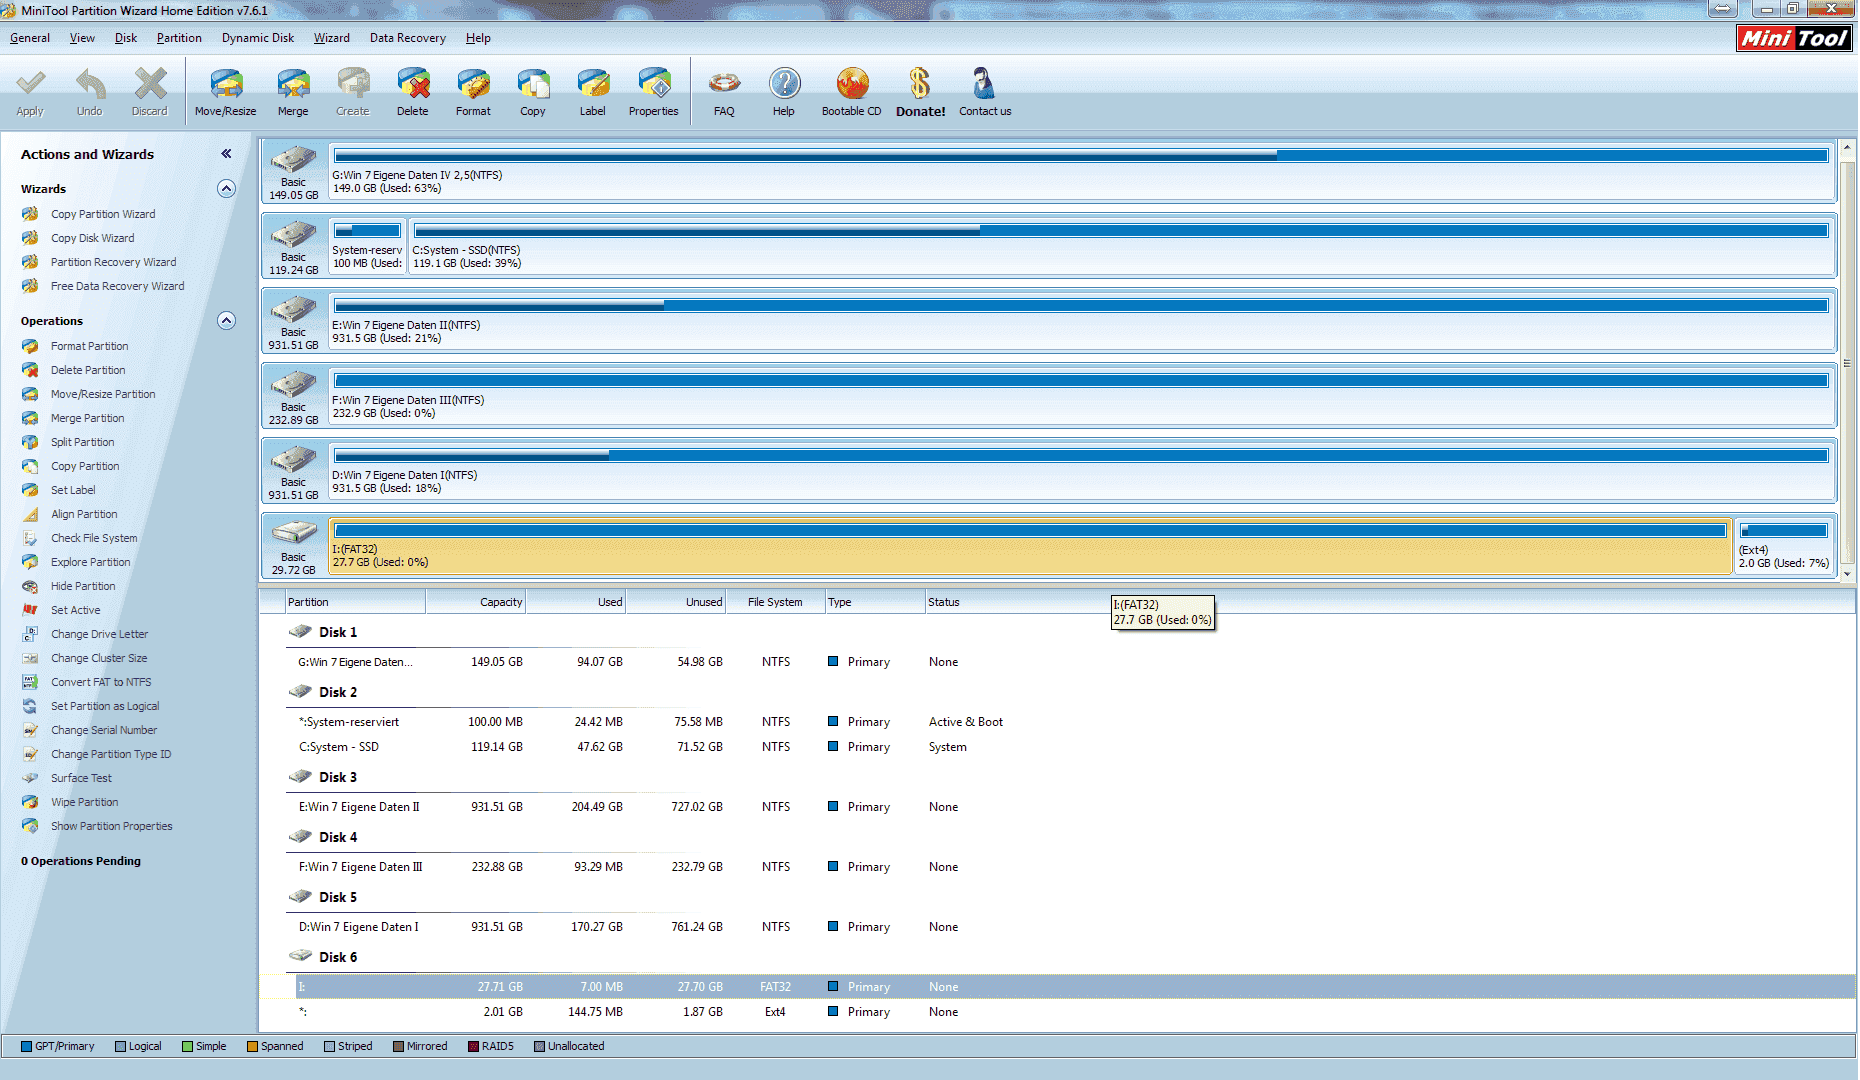
Task: Click the MiniTool logo
Action: (x=1794, y=38)
